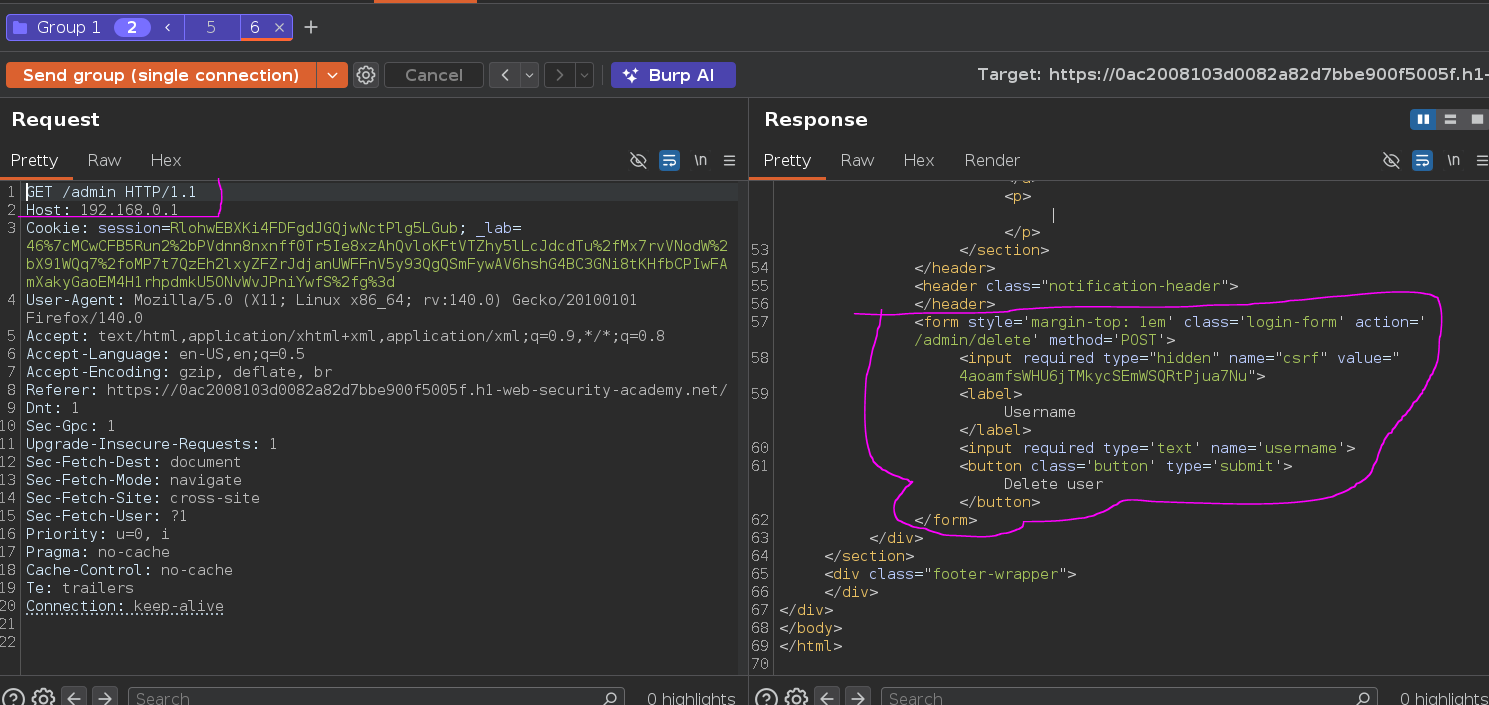The height and width of the screenshot is (705, 1489).
Task: Click the Referer header line
Action: 377,390
